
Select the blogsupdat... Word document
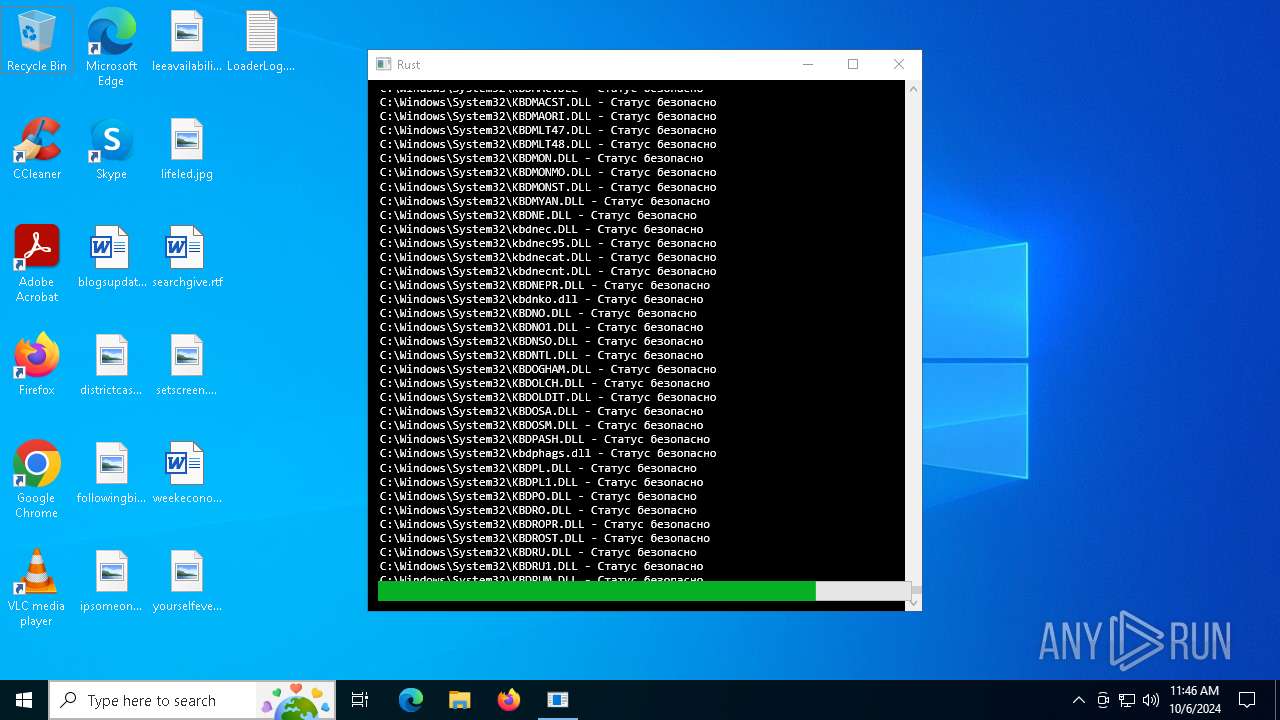[112, 257]
